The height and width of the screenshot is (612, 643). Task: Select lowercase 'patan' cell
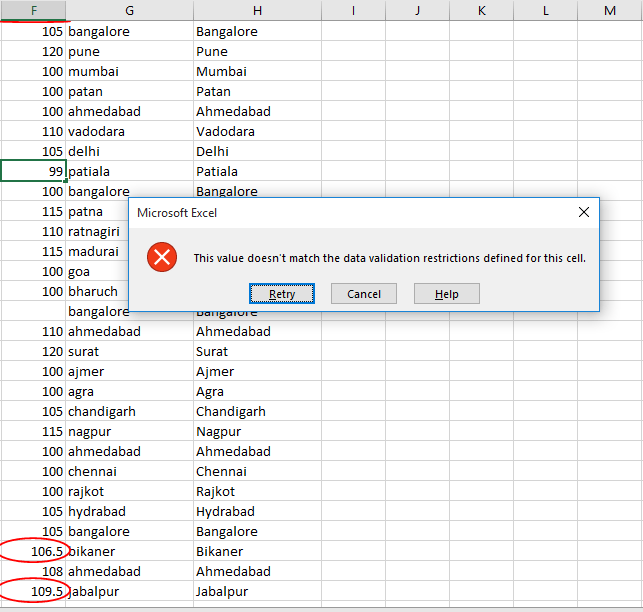tap(129, 91)
